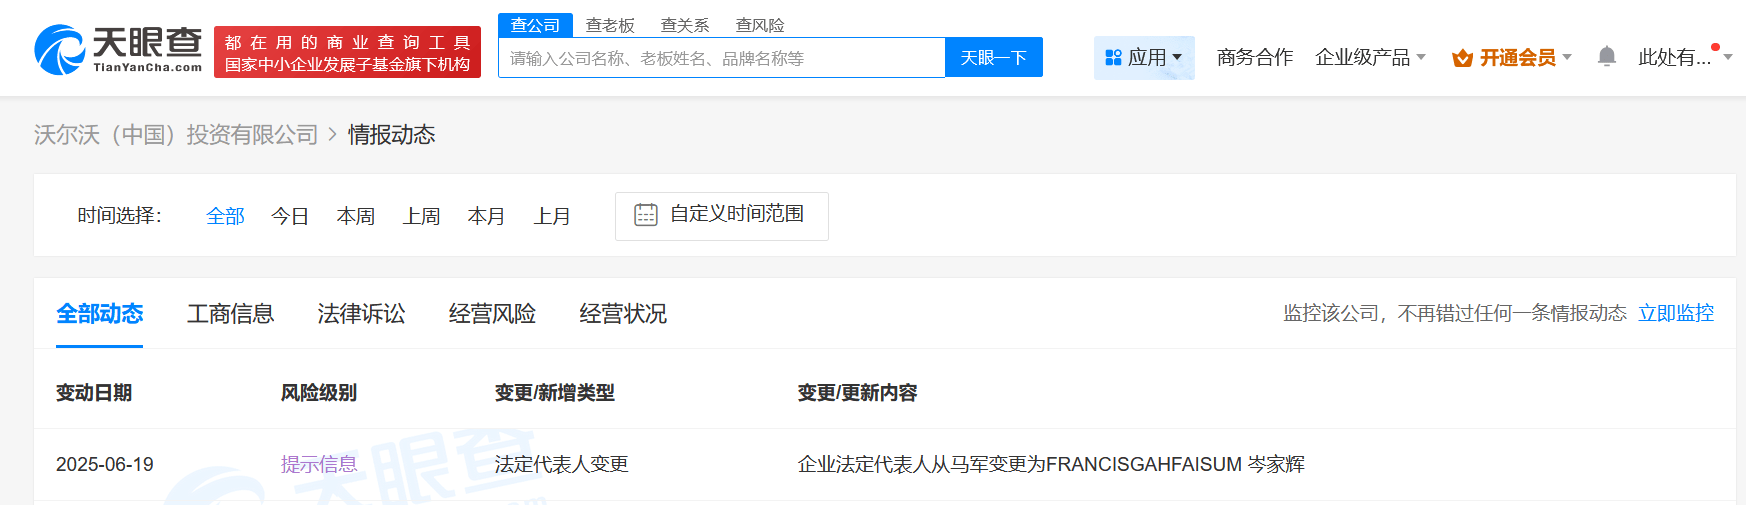Open the user account menu 此处有...
The height and width of the screenshot is (505, 1746).
(1684, 57)
